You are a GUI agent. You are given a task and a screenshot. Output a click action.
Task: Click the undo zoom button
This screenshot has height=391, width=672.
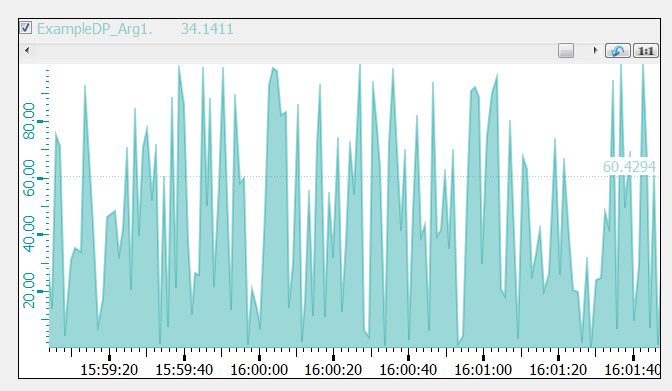618,51
